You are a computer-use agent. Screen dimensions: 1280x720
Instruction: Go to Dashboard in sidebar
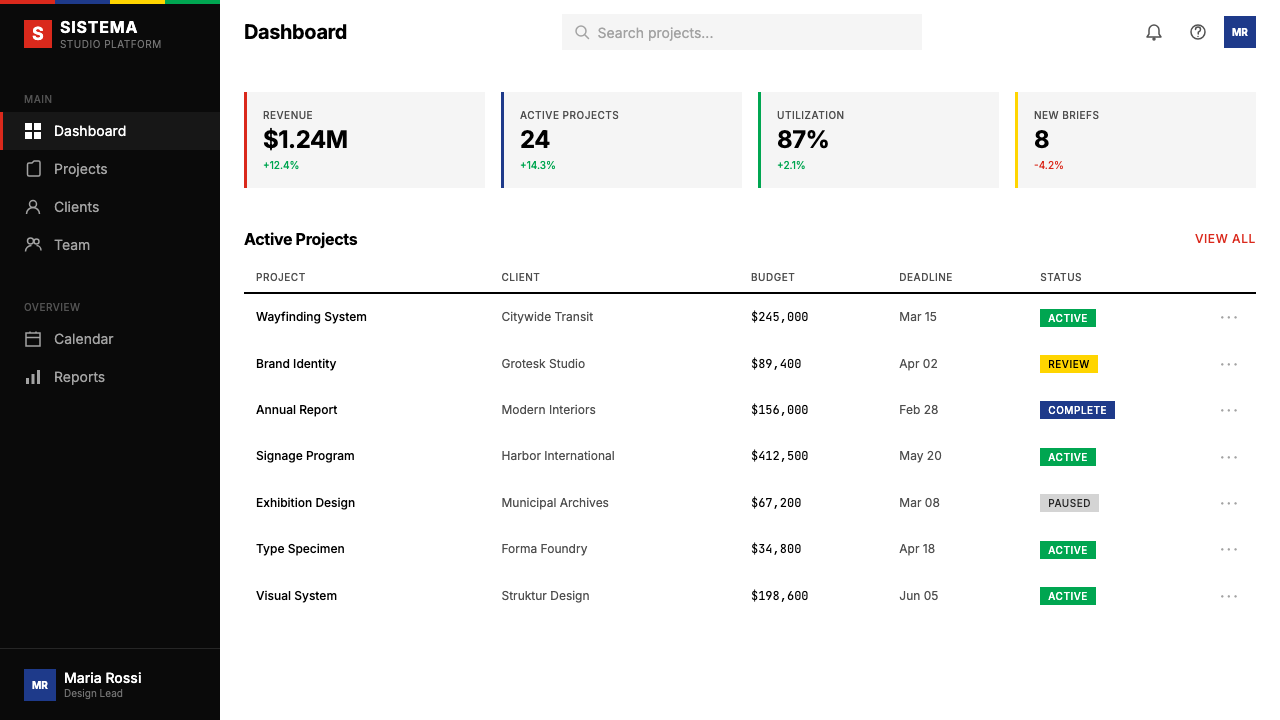[x=110, y=131]
